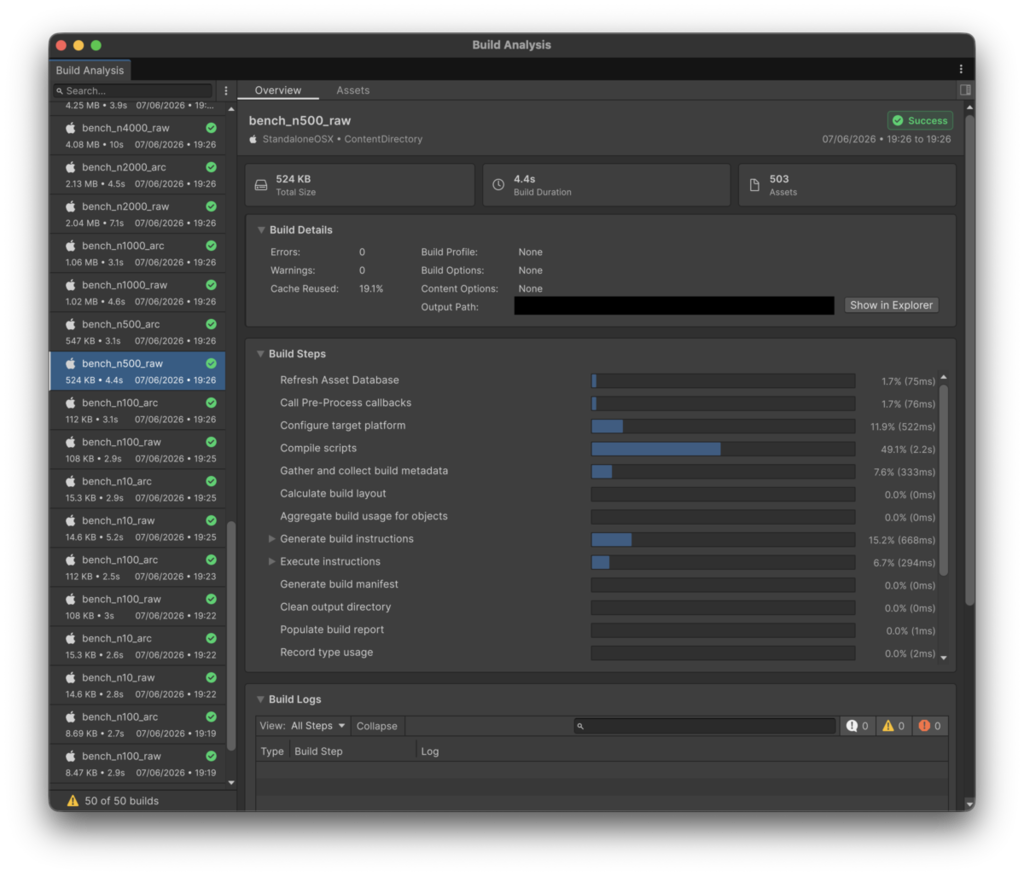Toggle the side panel layout icon
Image resolution: width=1024 pixels, height=876 pixels.
tap(965, 89)
